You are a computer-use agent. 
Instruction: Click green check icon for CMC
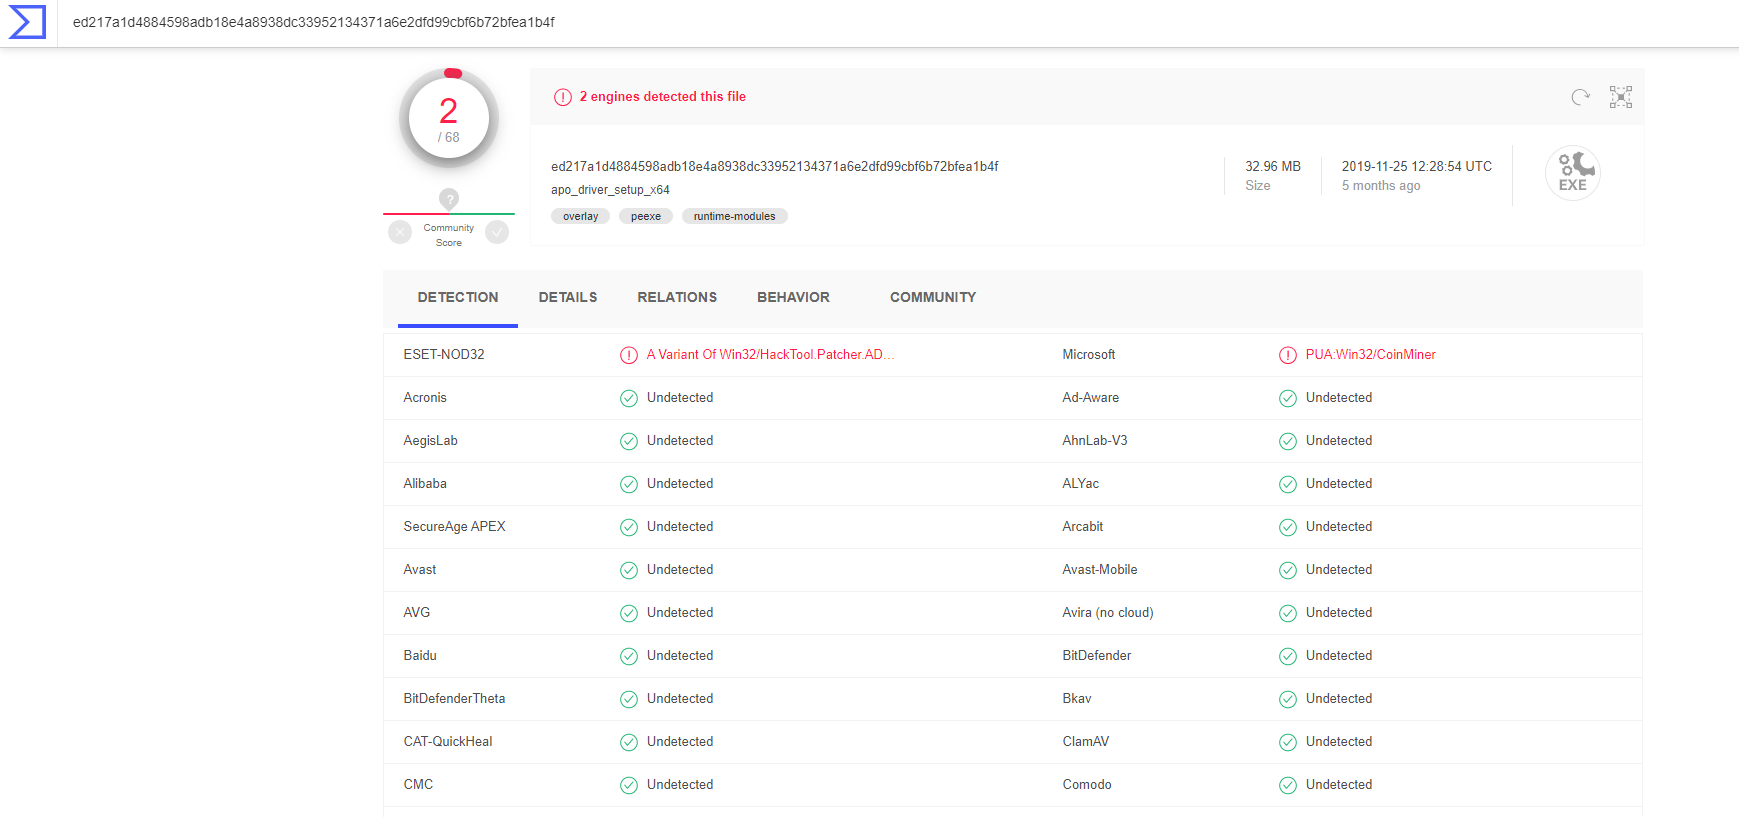click(x=629, y=785)
